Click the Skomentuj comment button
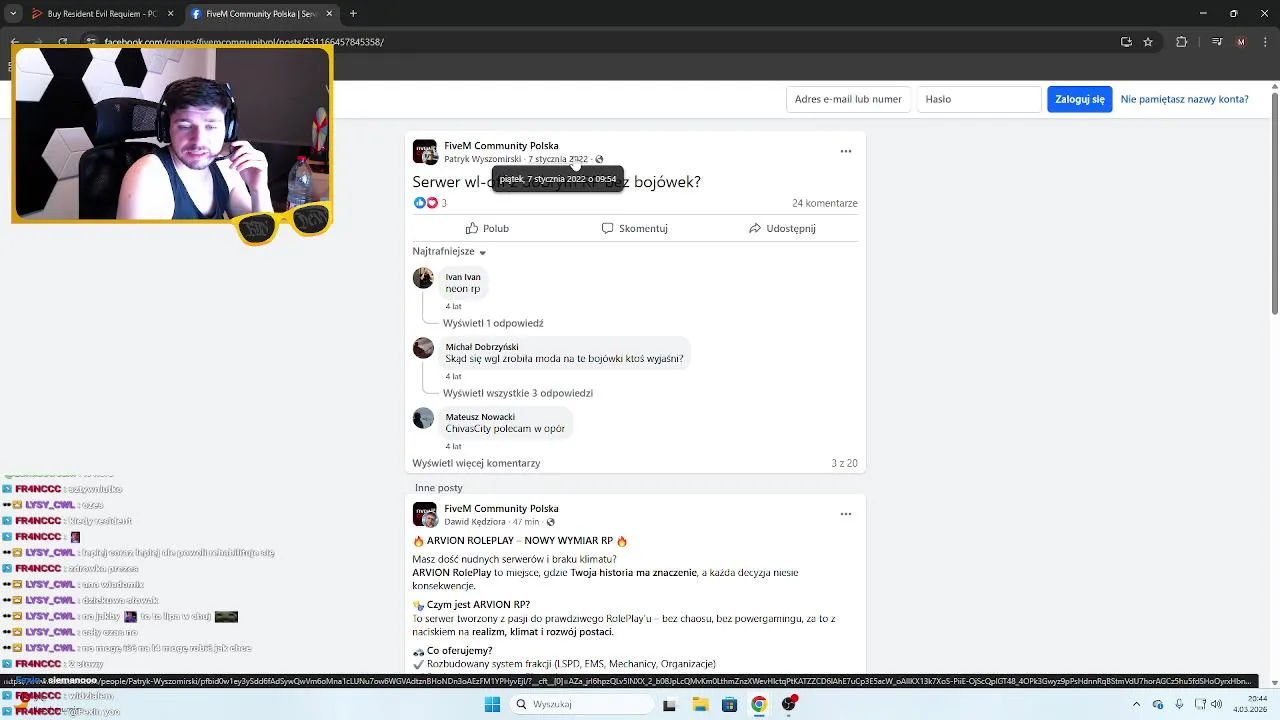The image size is (1280, 720). tap(634, 228)
